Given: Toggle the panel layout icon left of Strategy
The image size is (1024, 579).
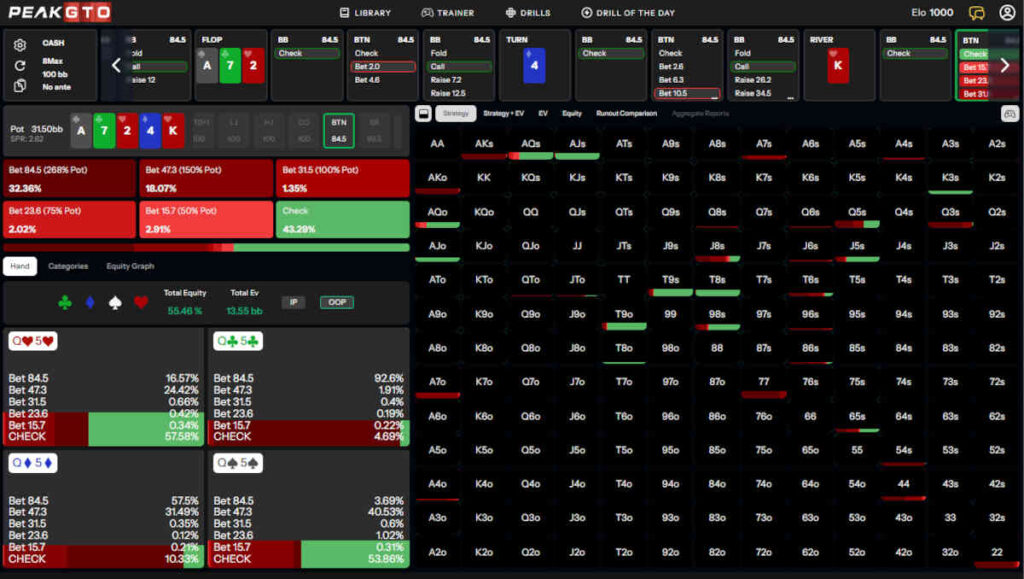Looking at the screenshot, I should click(423, 114).
